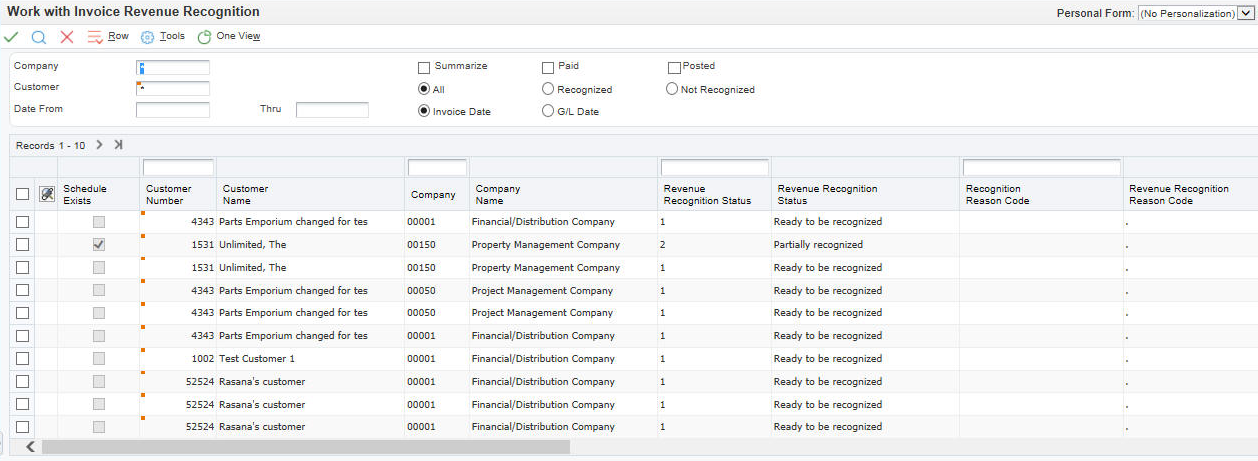Click the Find magnifier icon
This screenshot has width=1258, height=461.
point(39,37)
